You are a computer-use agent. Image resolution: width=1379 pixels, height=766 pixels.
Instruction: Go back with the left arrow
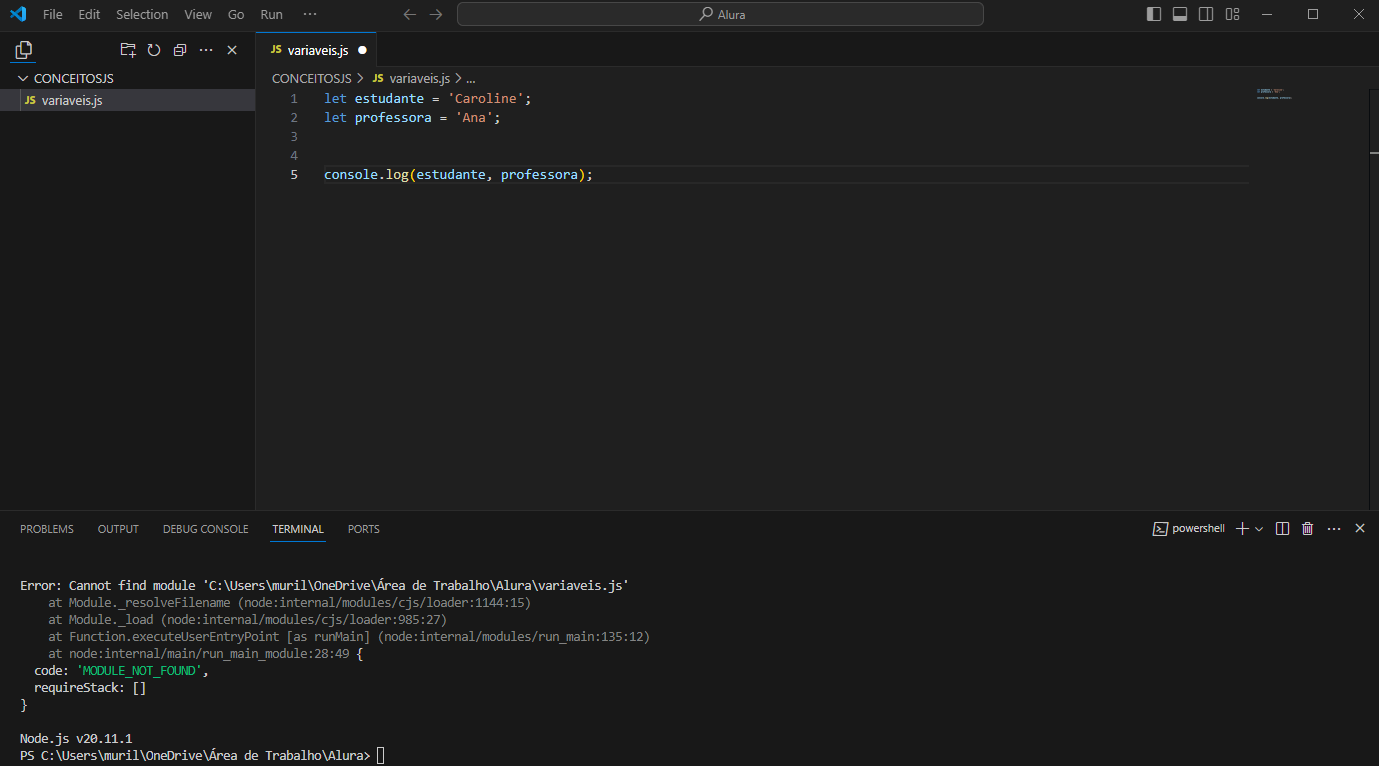point(409,14)
